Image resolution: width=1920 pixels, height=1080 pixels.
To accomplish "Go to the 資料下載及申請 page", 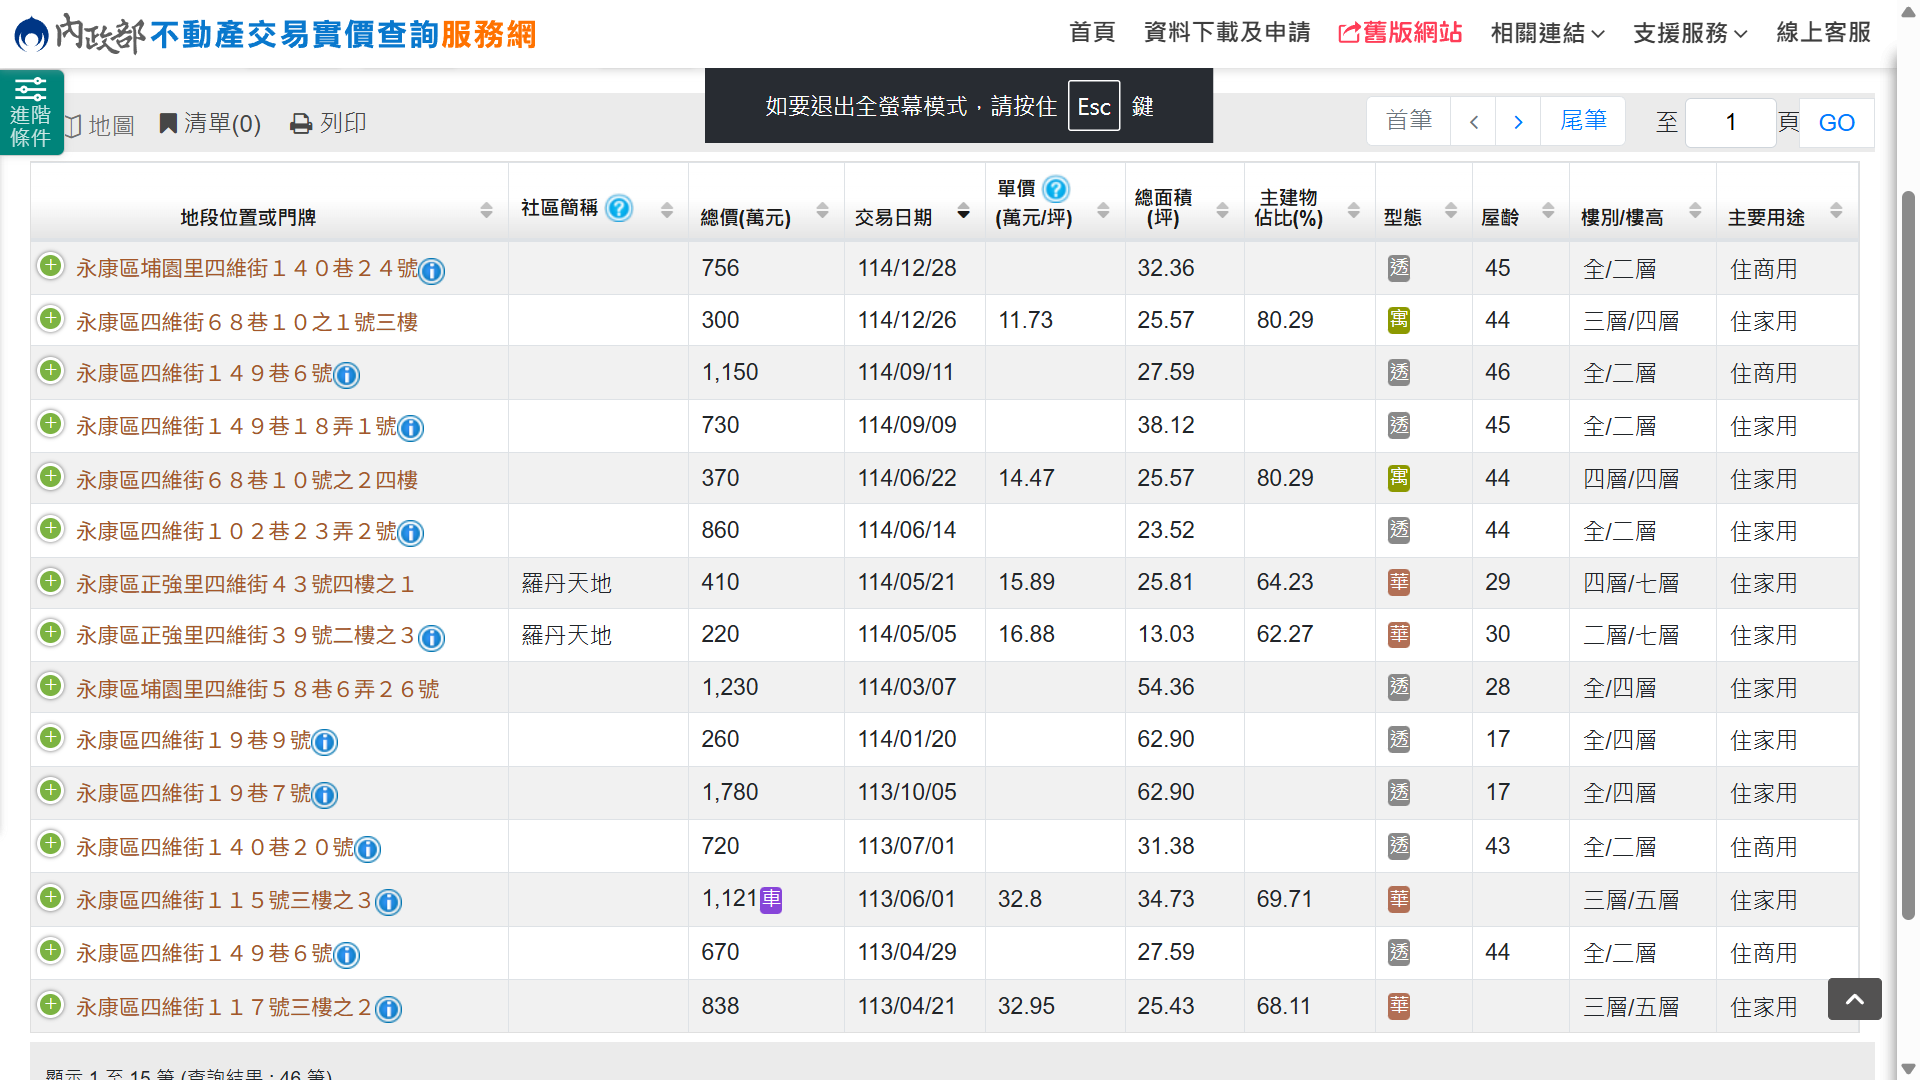I will pos(1226,33).
